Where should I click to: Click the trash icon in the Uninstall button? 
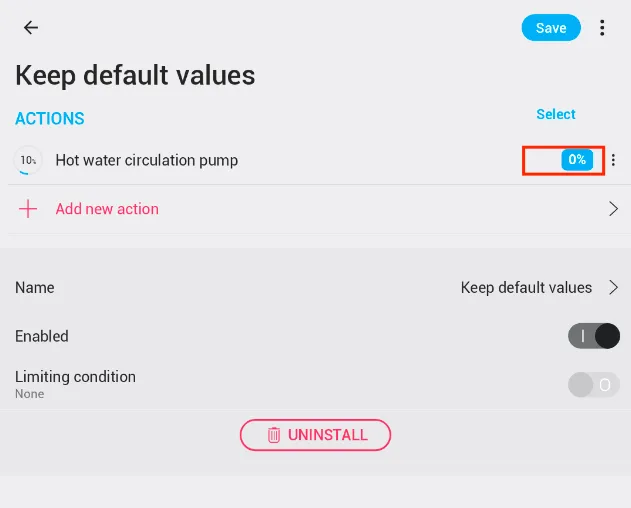[274, 435]
